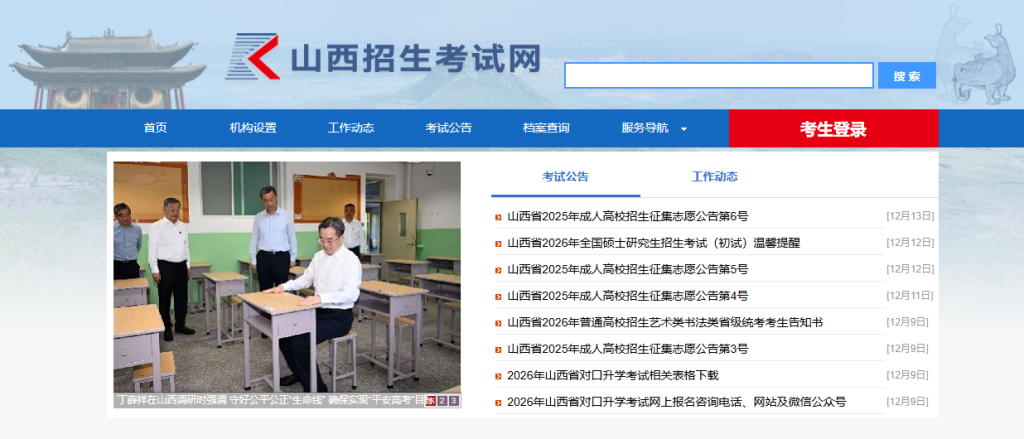Select the 热 first slide indicator
The width and height of the screenshot is (1024, 439).
(430, 401)
